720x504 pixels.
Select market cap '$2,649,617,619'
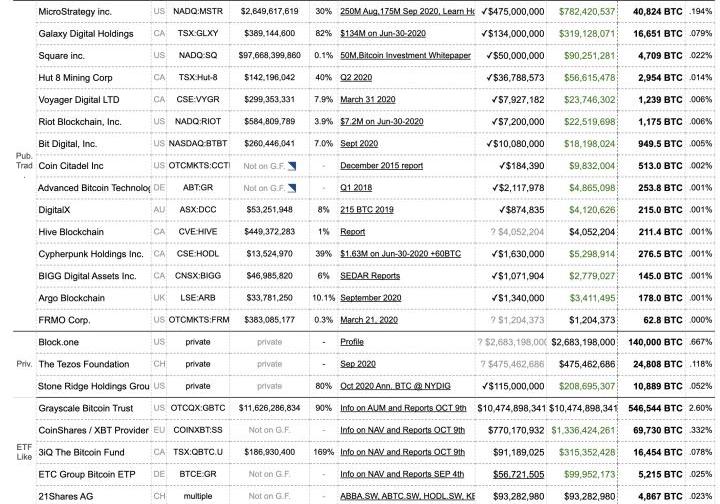tap(270, 11)
